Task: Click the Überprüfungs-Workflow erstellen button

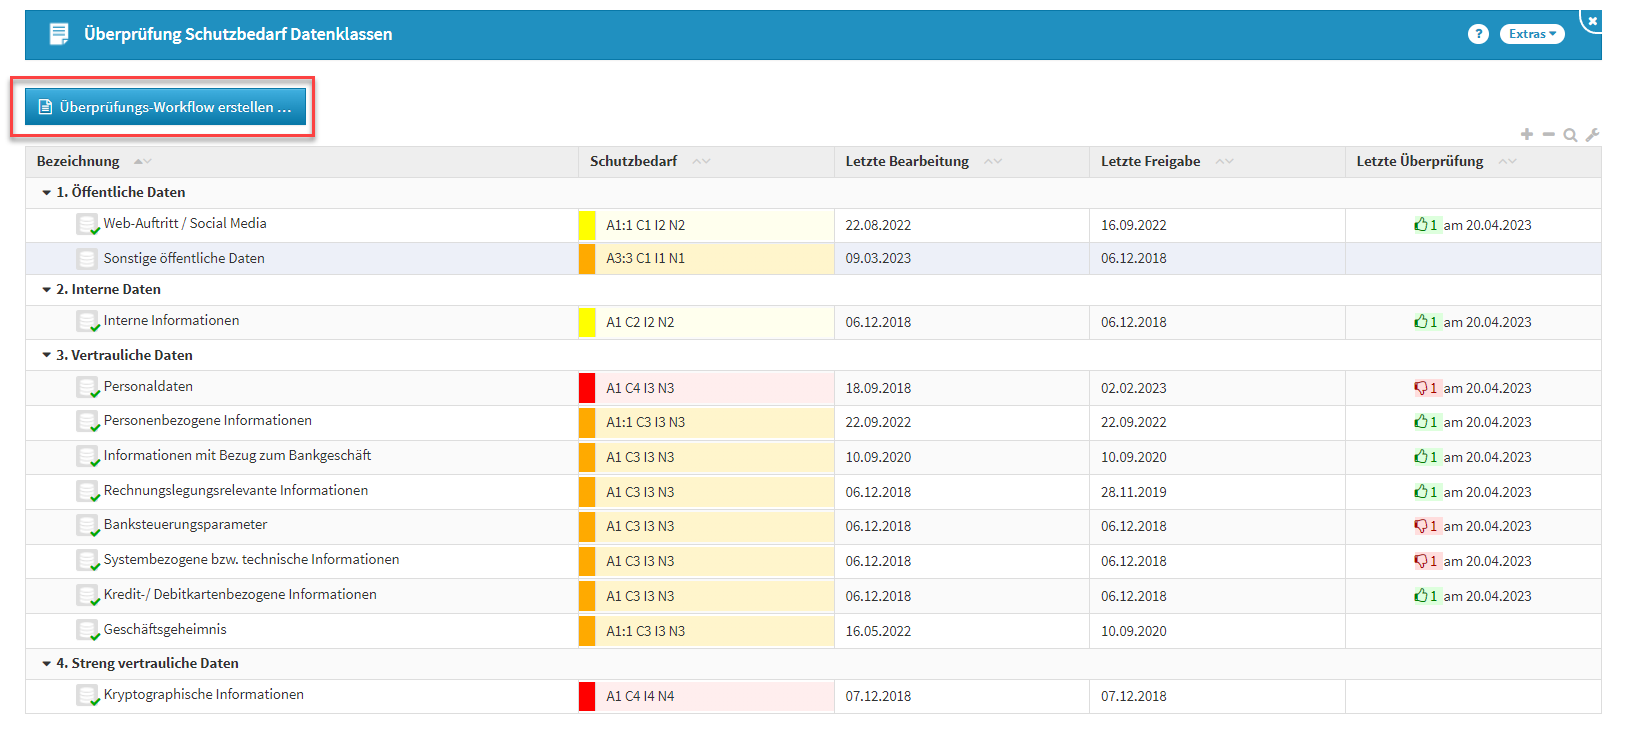Action: click(x=165, y=107)
